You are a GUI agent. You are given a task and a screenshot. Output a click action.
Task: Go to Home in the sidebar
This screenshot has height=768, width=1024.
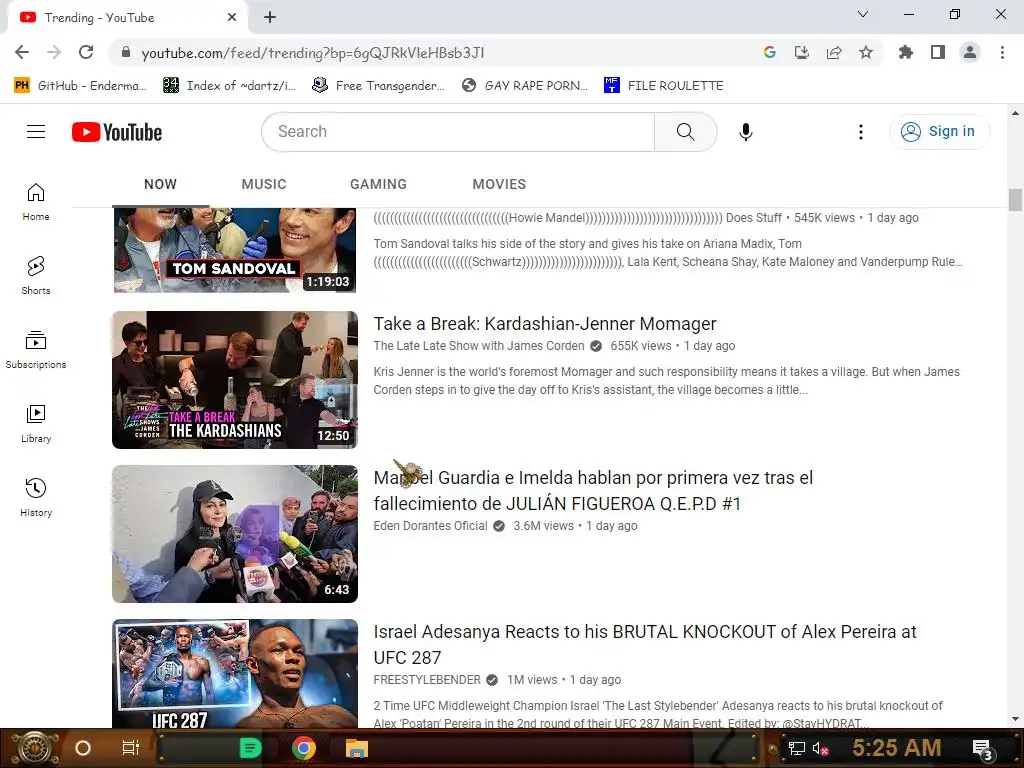tap(36, 202)
